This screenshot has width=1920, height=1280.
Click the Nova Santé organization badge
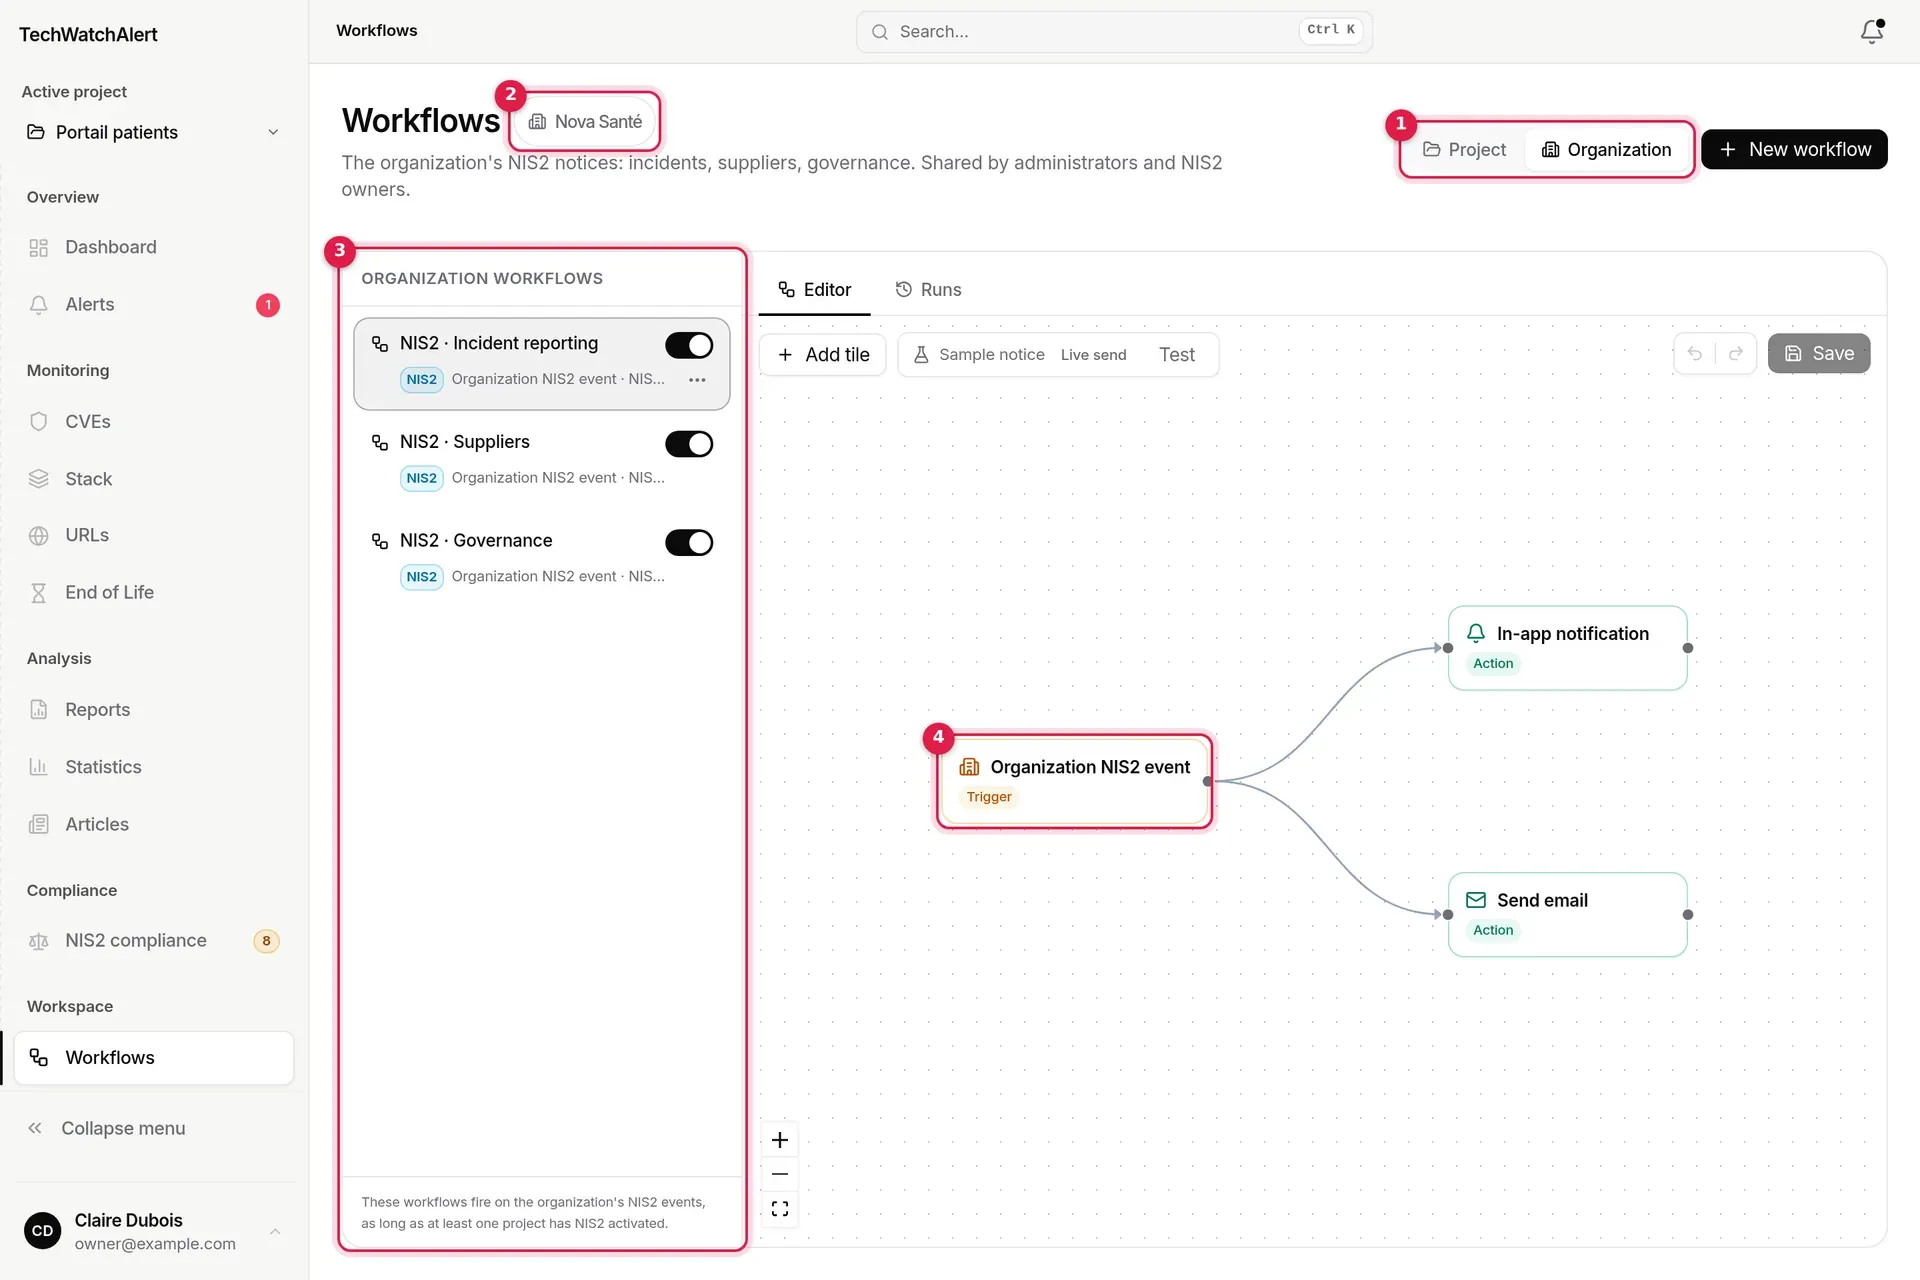tap(585, 122)
